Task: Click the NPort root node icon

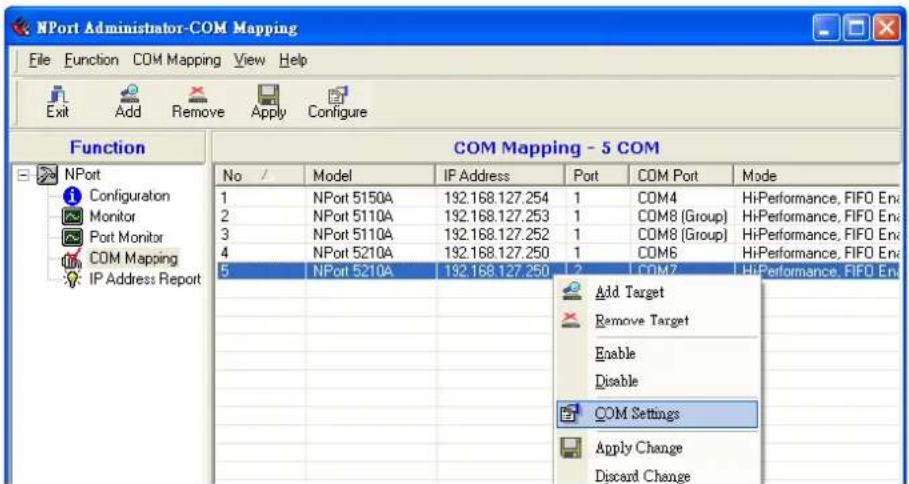Action: click(48, 174)
